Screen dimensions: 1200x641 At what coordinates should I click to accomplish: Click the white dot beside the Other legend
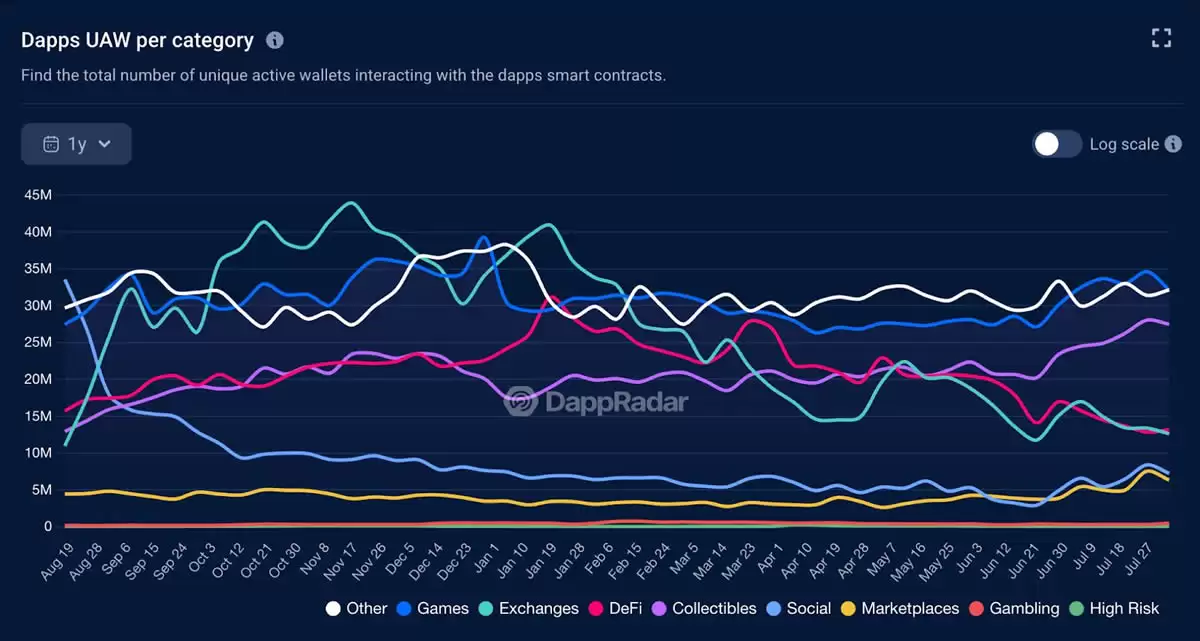pyautogui.click(x=336, y=608)
